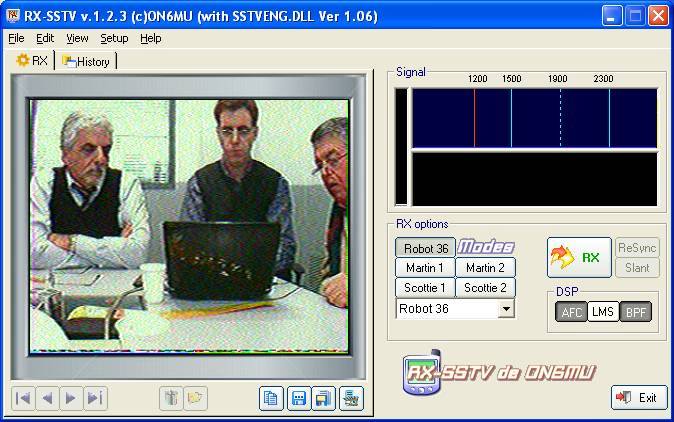
Task: Click the Slant correction button
Action: pos(637,268)
